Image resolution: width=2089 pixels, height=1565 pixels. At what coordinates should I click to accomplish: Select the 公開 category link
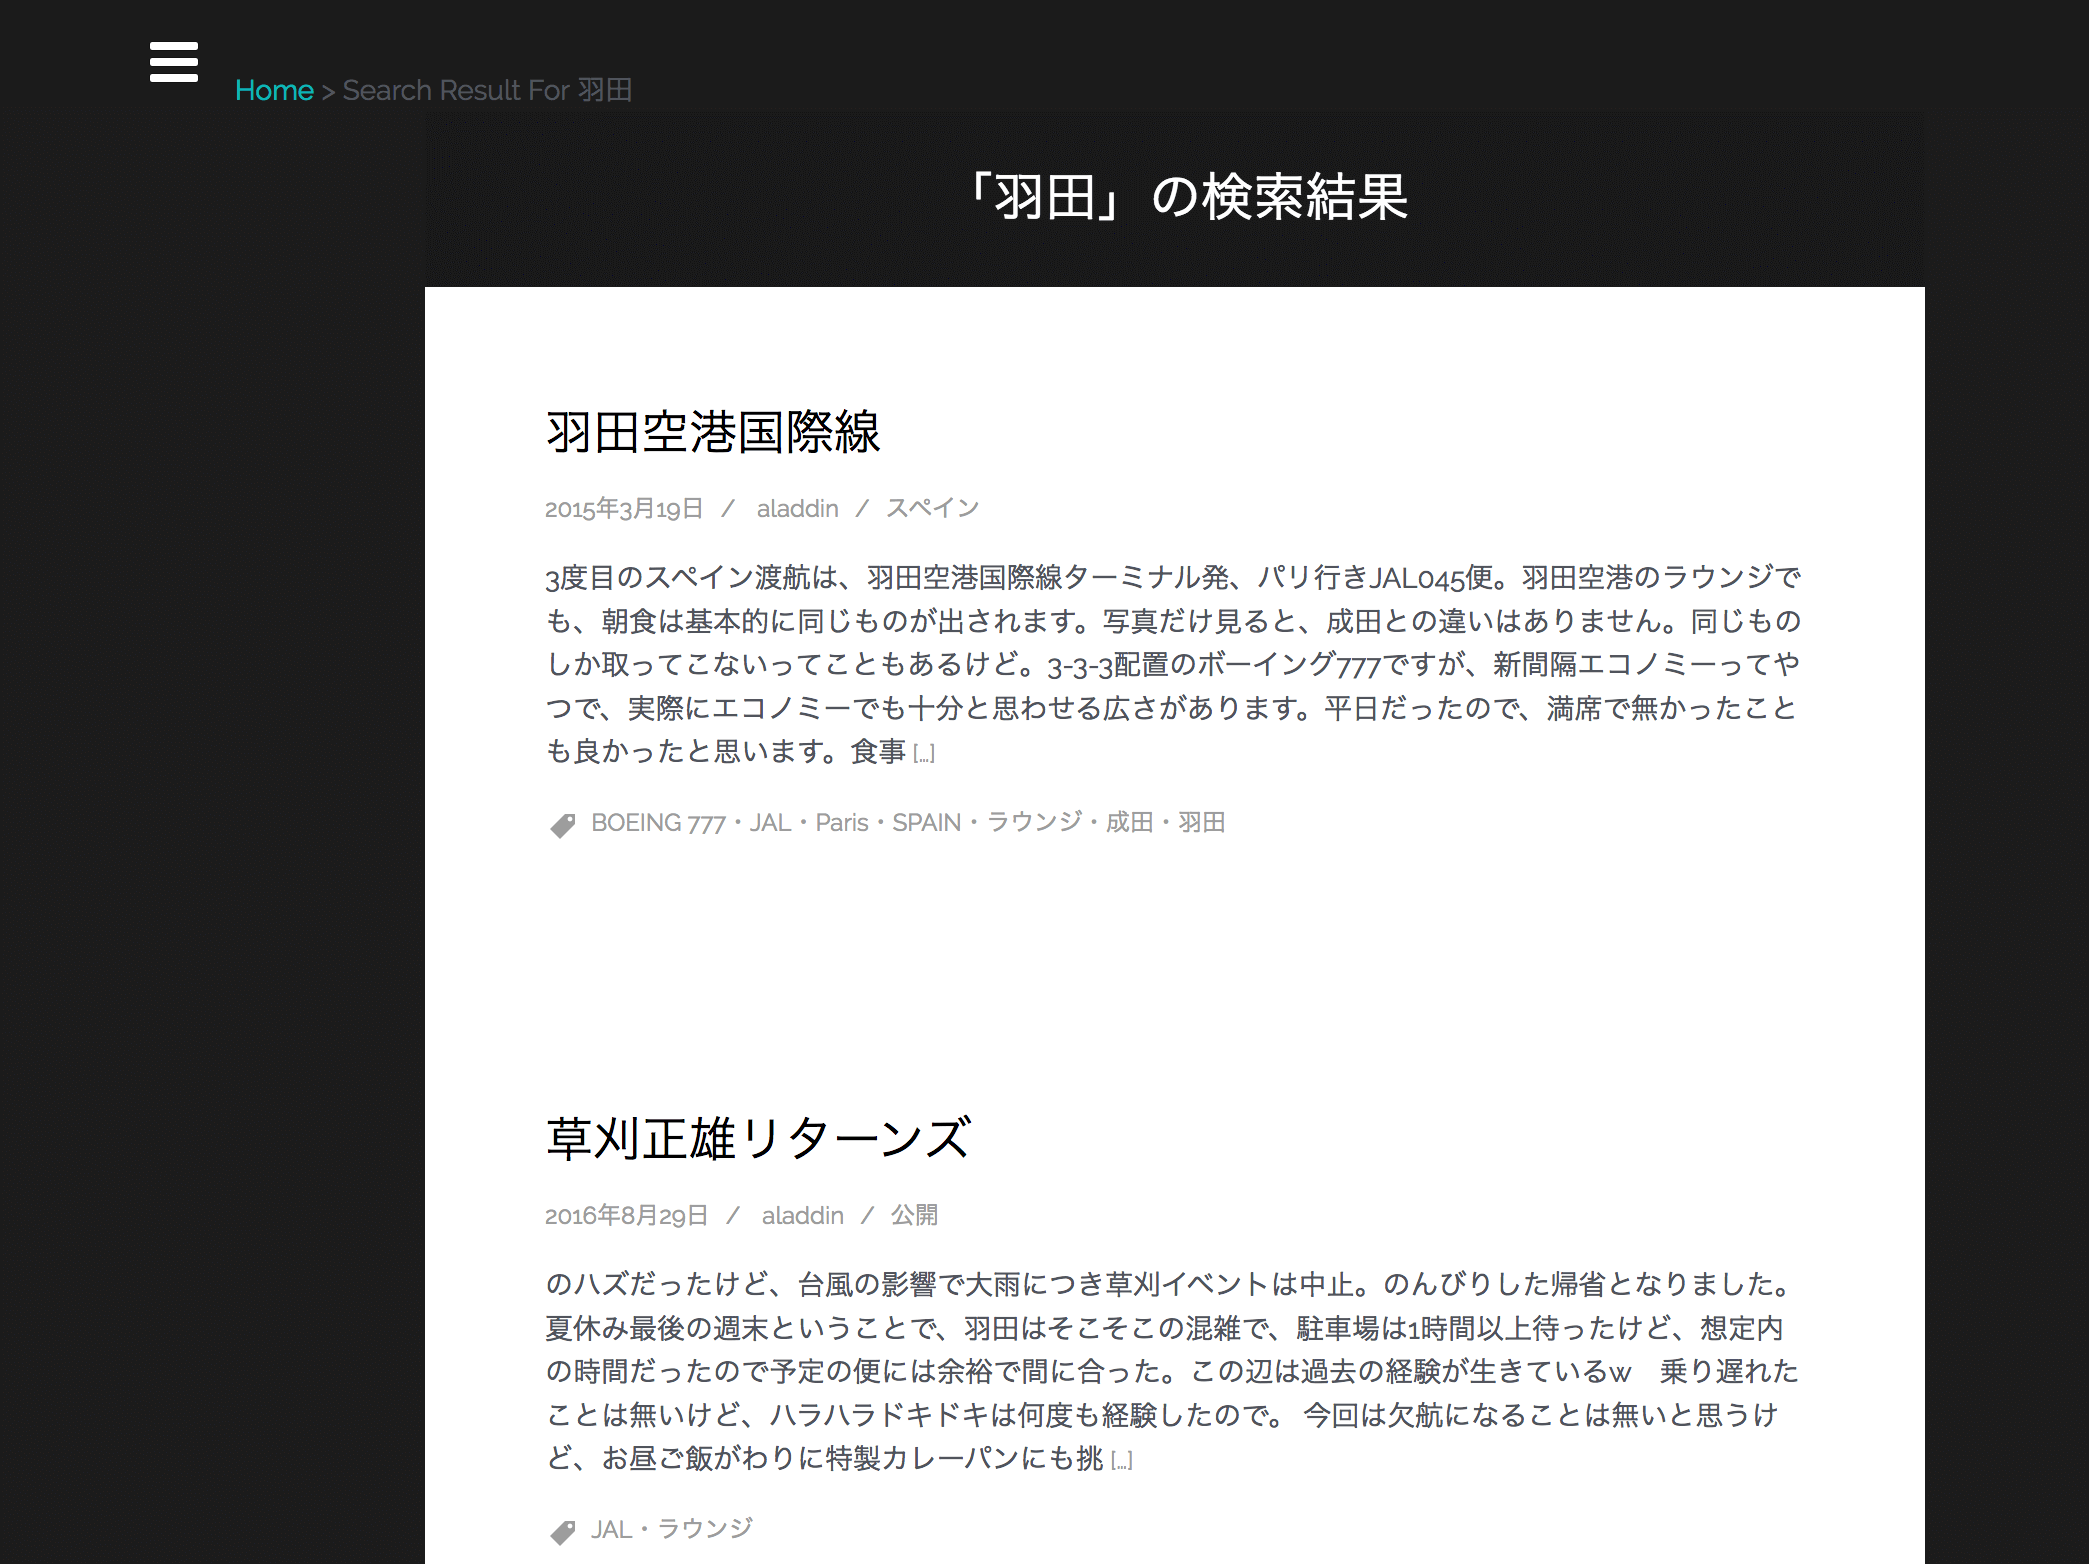(x=914, y=1216)
